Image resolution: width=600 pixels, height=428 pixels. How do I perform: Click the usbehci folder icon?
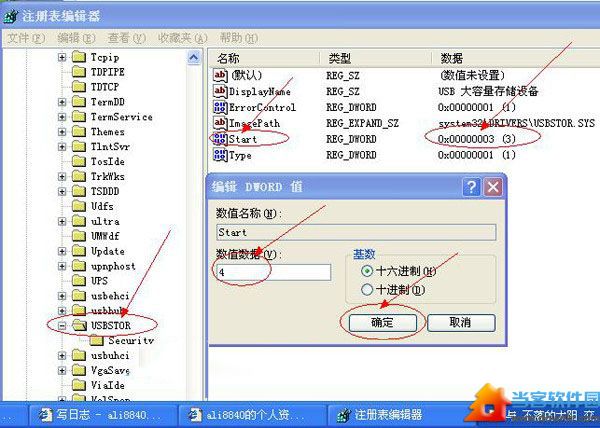pyautogui.click(x=79, y=296)
